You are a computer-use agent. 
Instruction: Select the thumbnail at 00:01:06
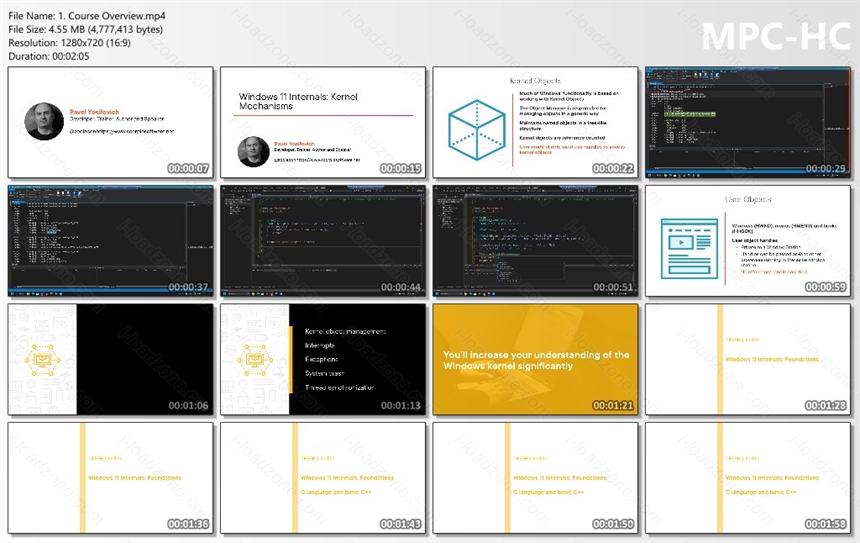click(111, 359)
